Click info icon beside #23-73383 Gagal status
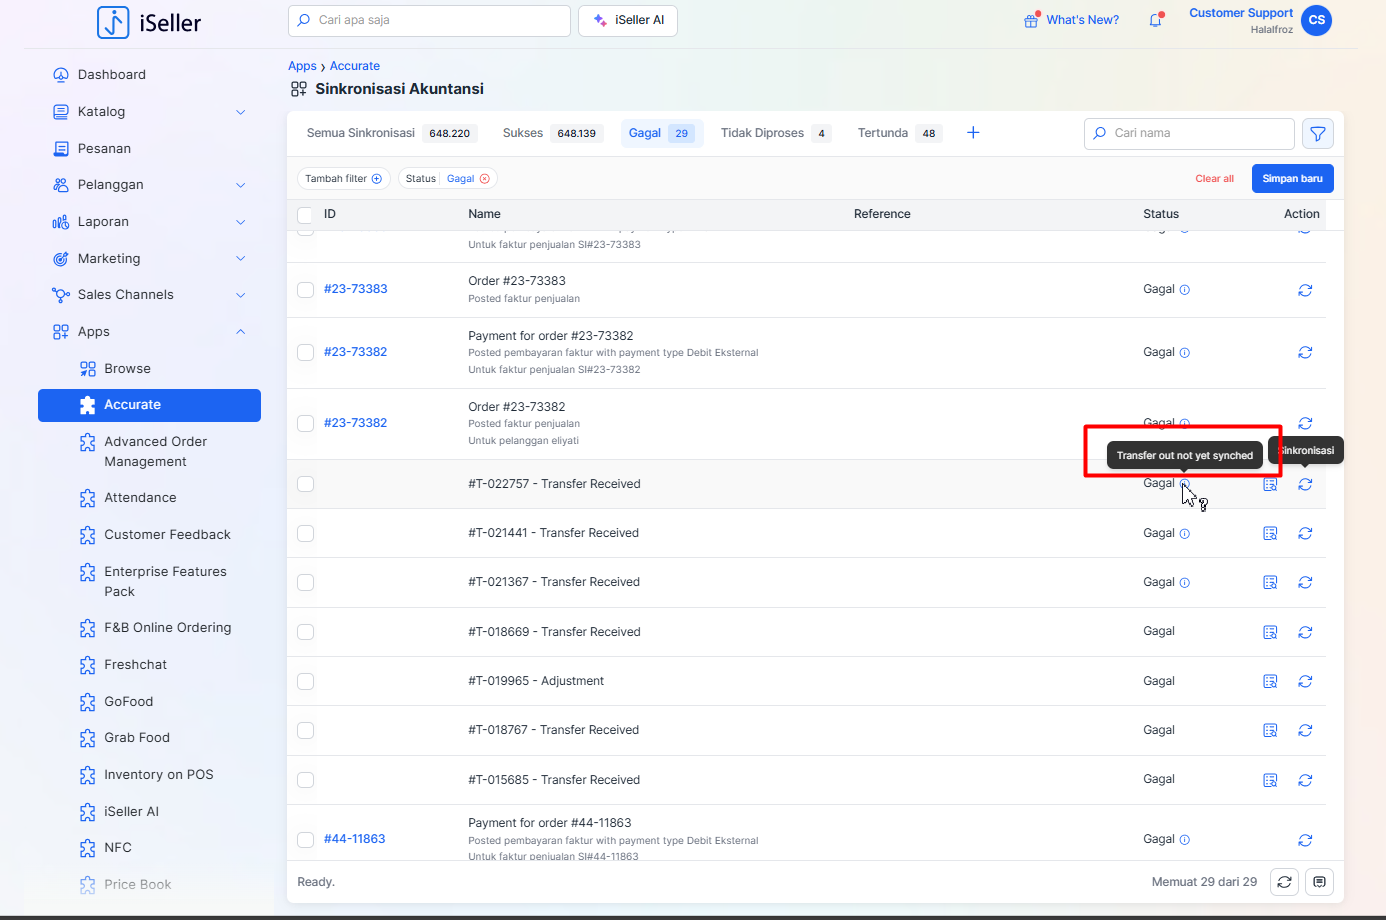 (1185, 290)
